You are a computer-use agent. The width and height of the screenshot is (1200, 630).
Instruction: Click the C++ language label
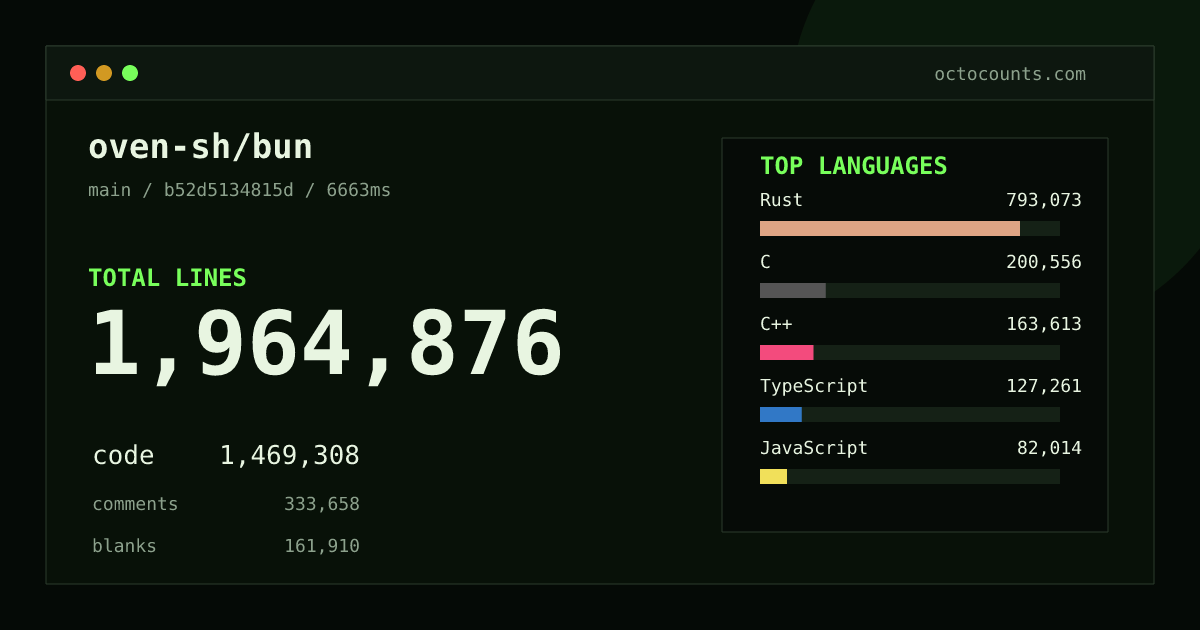776,324
